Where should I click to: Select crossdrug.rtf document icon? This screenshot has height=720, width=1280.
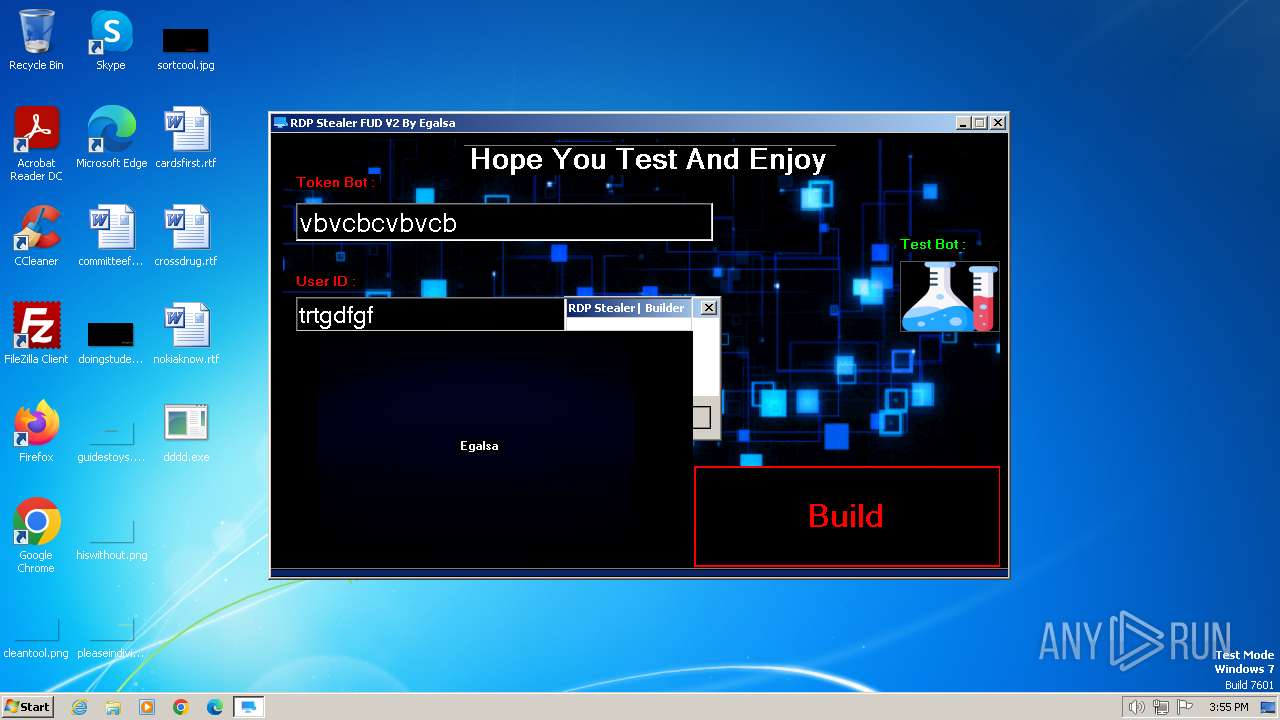186,236
